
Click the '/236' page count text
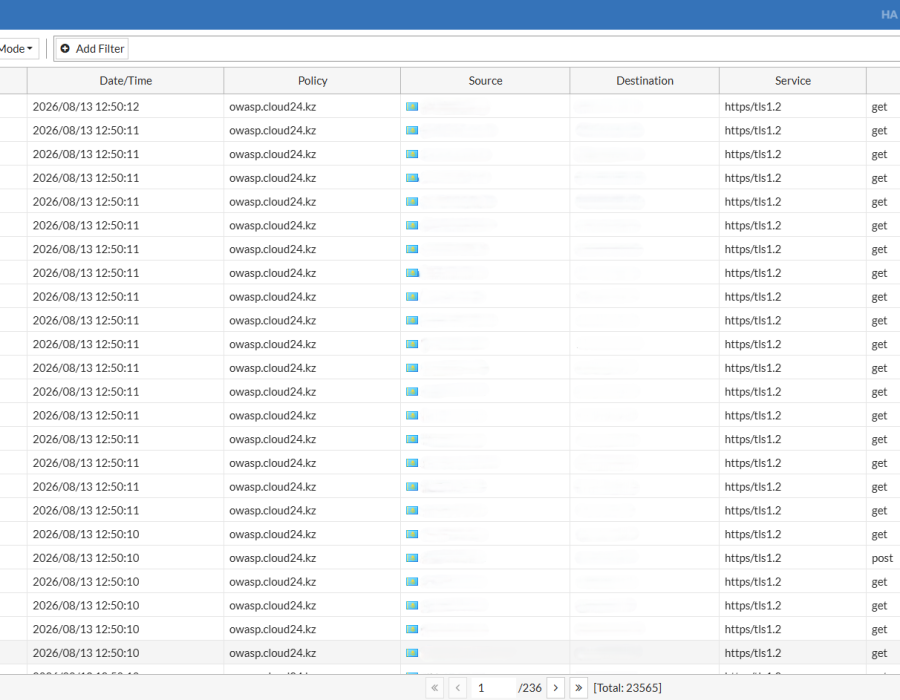point(530,687)
